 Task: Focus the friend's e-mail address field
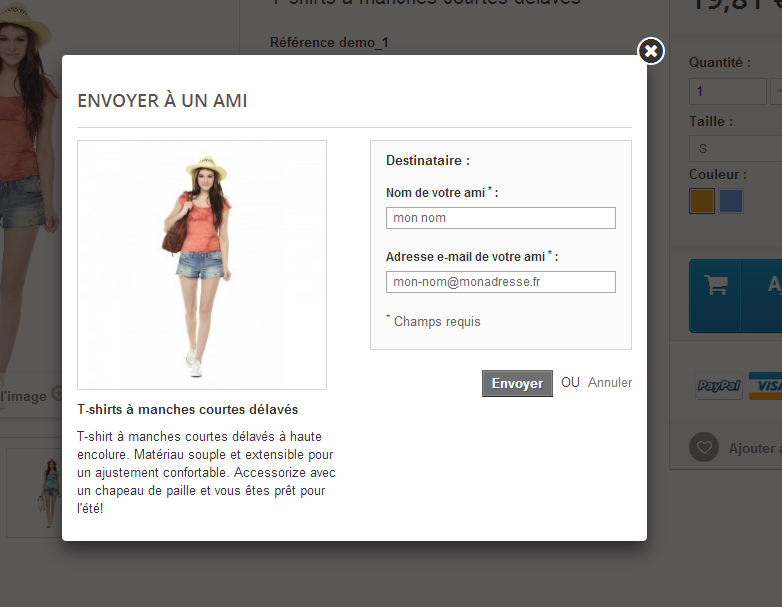tap(501, 282)
